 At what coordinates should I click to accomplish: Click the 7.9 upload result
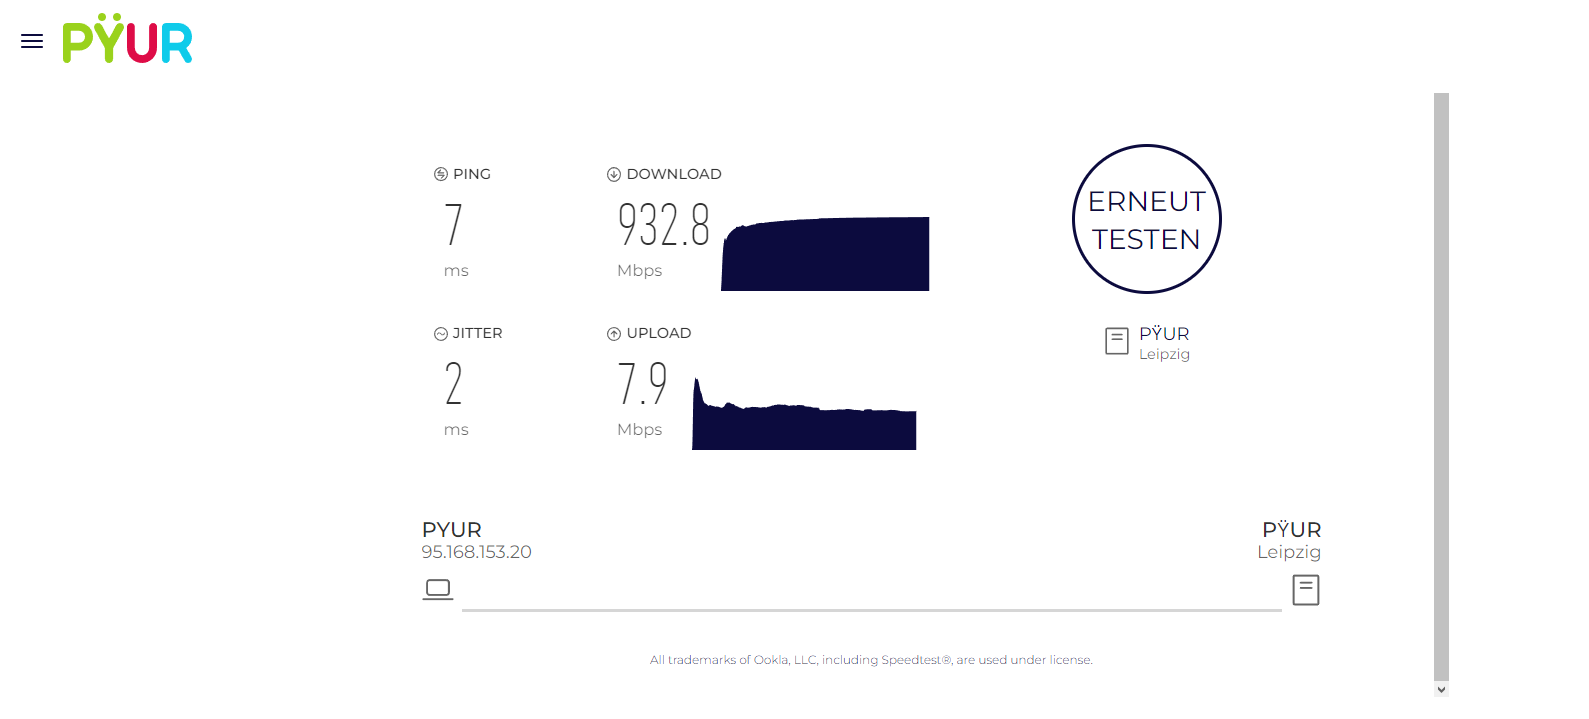click(642, 384)
